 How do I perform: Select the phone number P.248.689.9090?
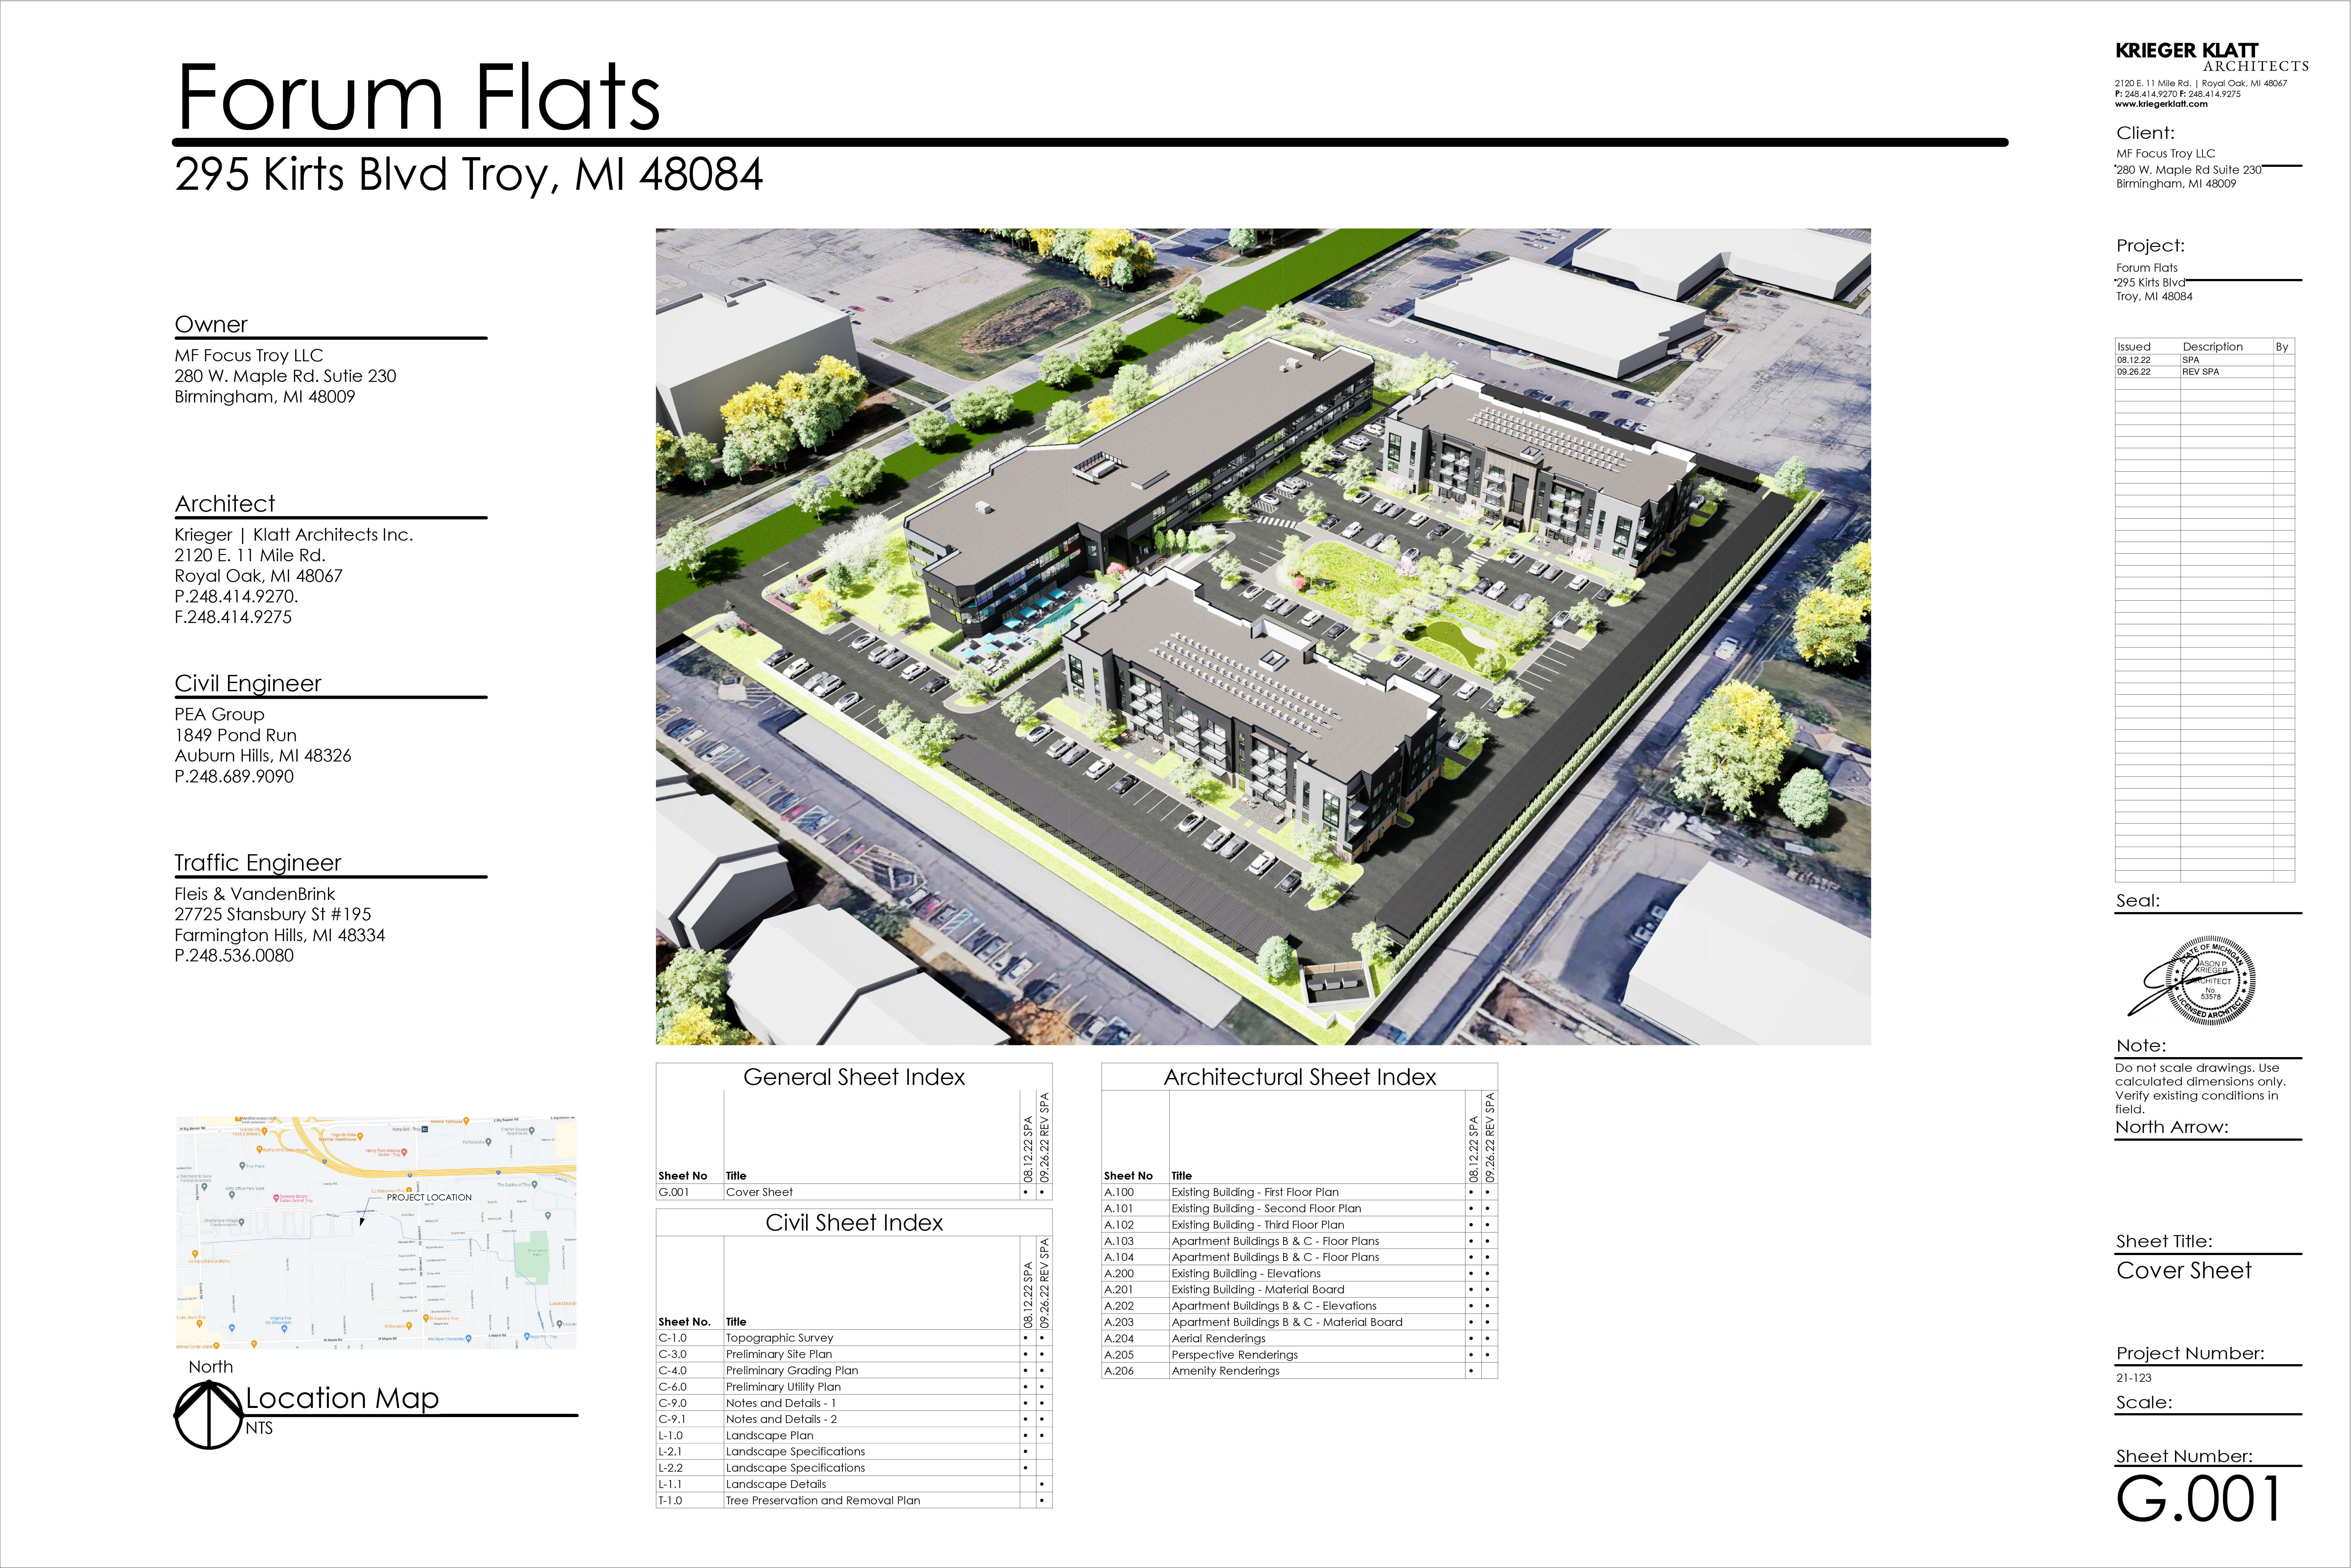tap(234, 777)
